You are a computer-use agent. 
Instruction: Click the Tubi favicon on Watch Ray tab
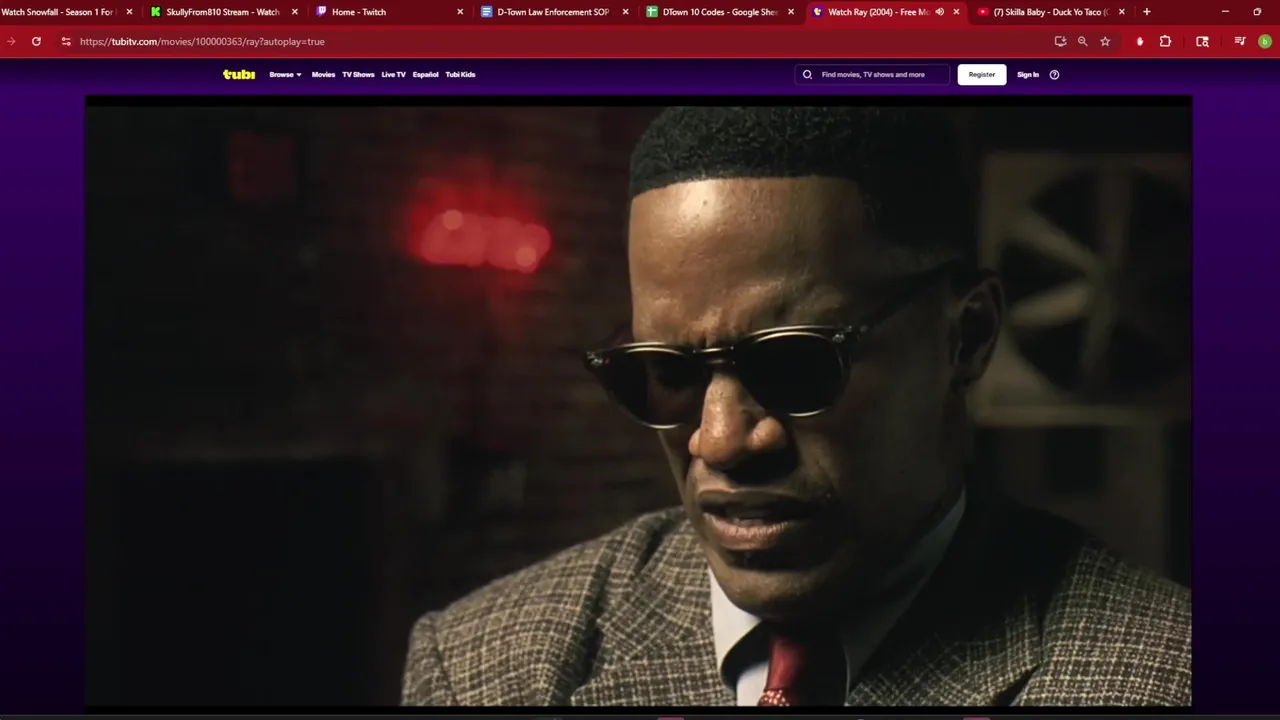(x=817, y=12)
